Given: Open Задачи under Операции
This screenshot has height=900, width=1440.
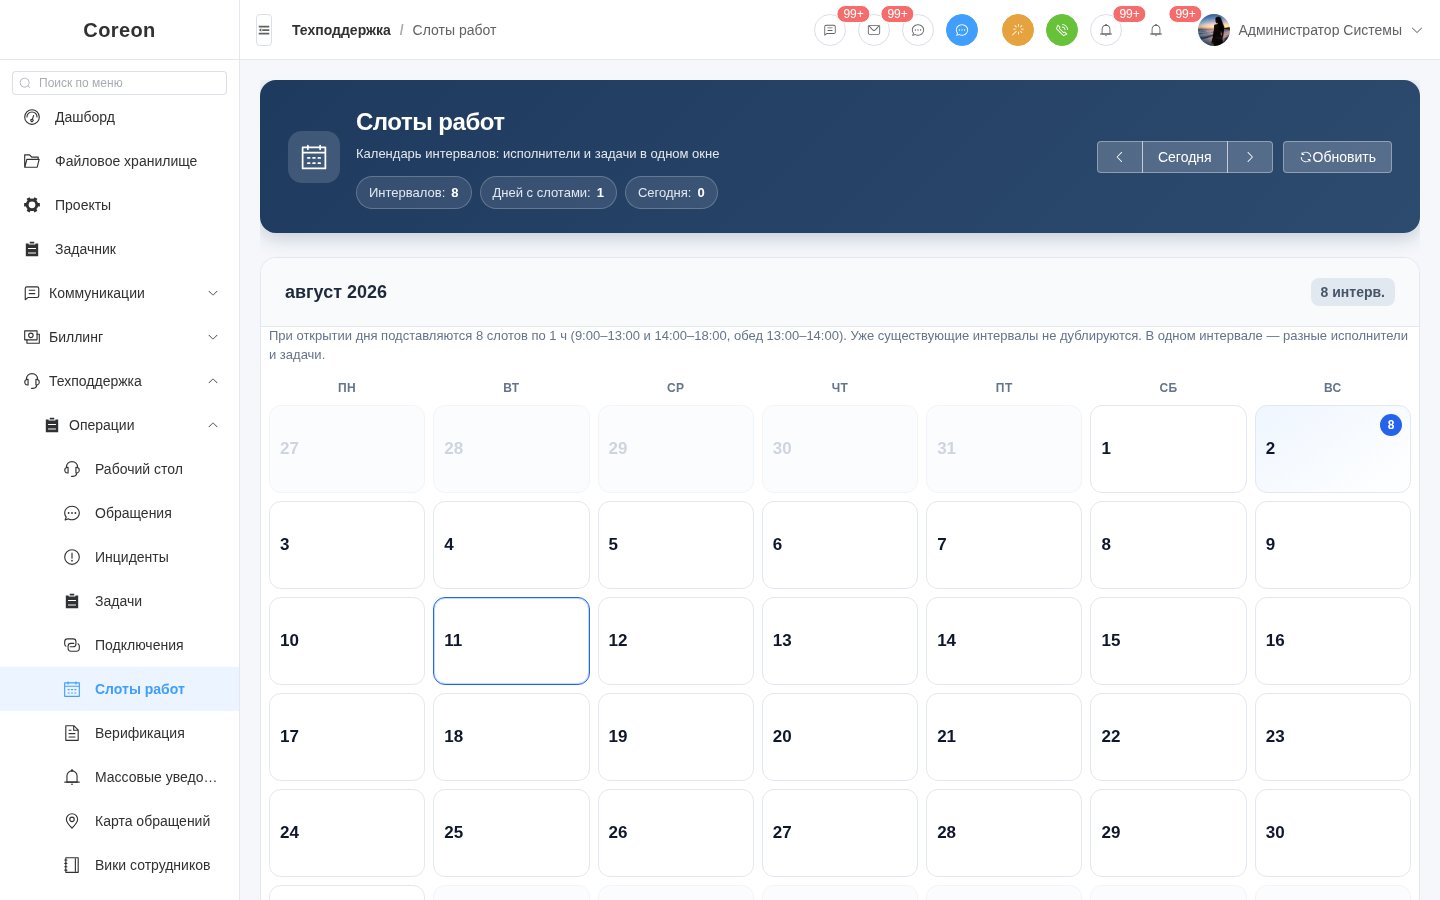Looking at the screenshot, I should tap(120, 601).
